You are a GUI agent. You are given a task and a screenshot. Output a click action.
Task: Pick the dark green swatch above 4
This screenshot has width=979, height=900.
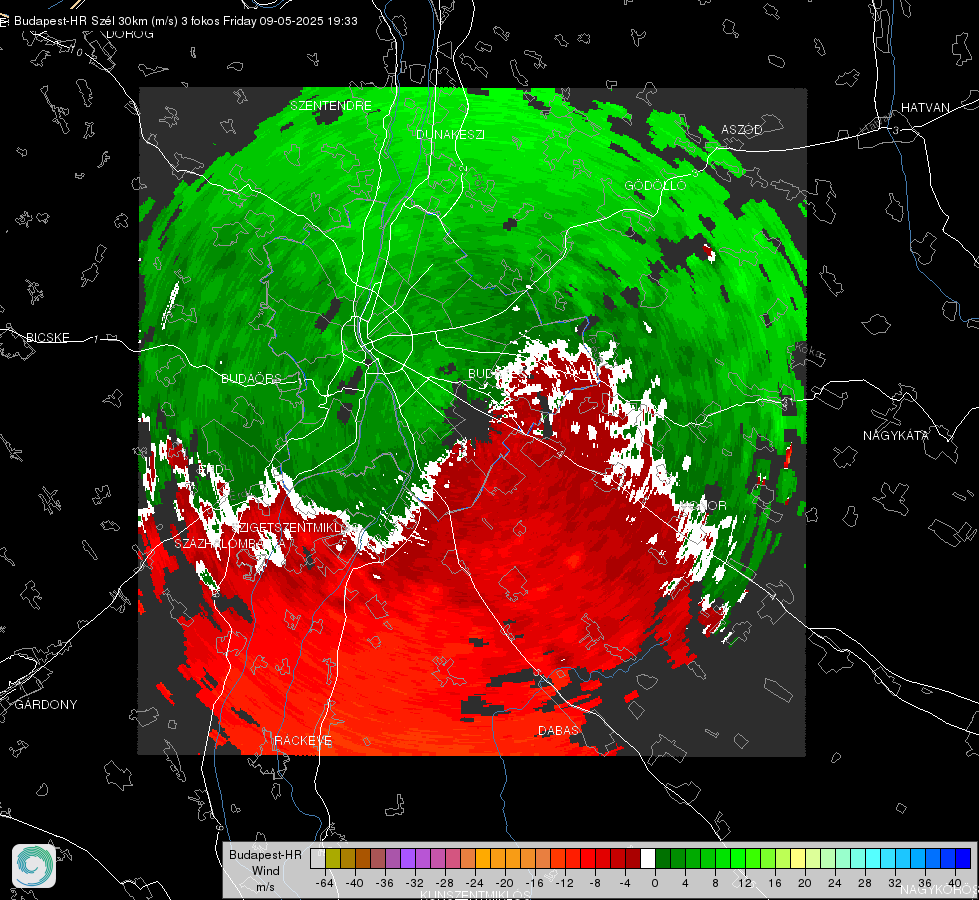pyautogui.click(x=678, y=859)
